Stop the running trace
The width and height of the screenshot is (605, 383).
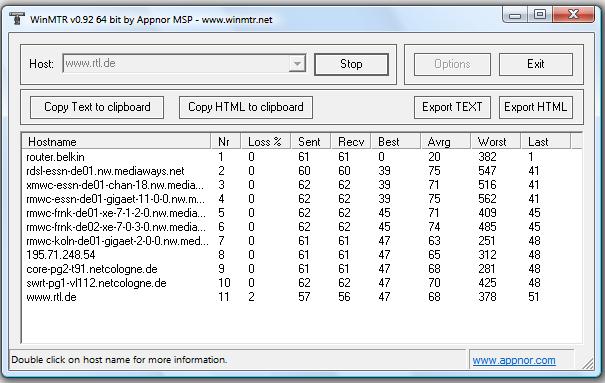click(x=351, y=64)
